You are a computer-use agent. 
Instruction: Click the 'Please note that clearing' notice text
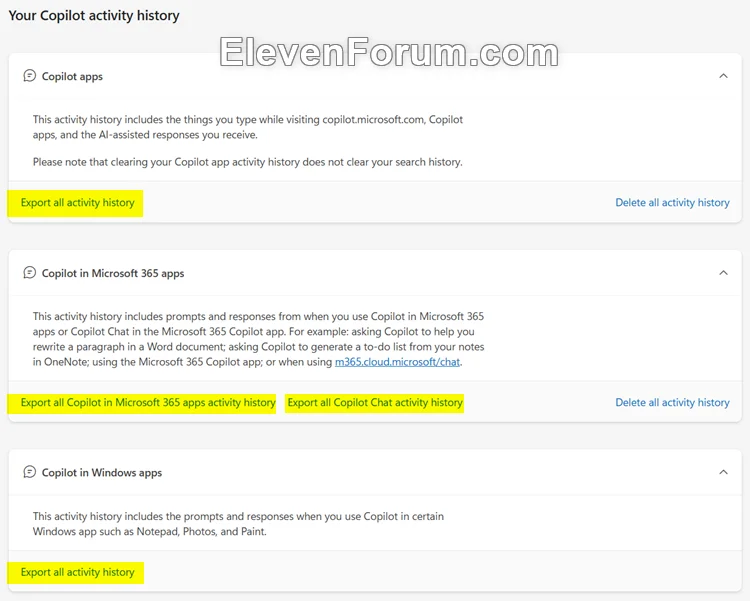[247, 162]
